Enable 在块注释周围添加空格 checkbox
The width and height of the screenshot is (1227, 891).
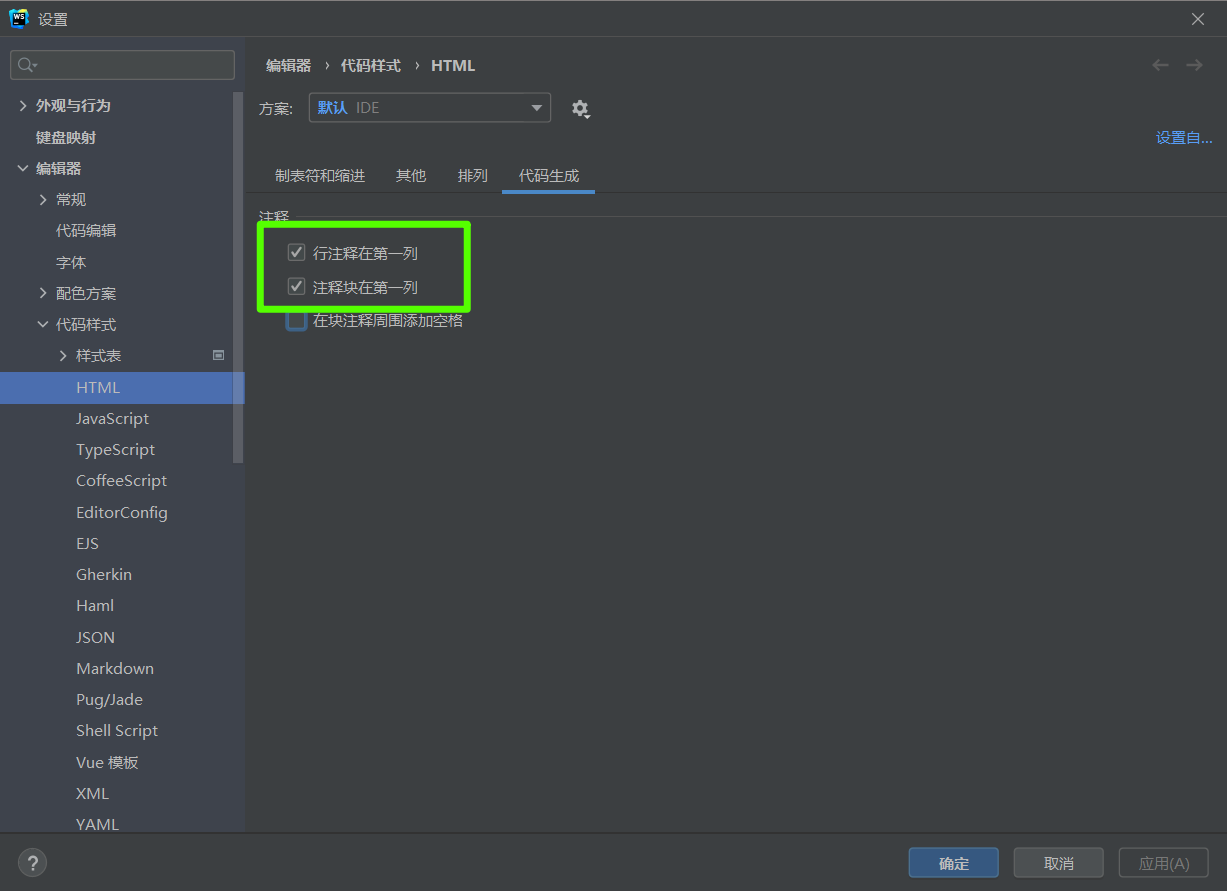pos(296,321)
